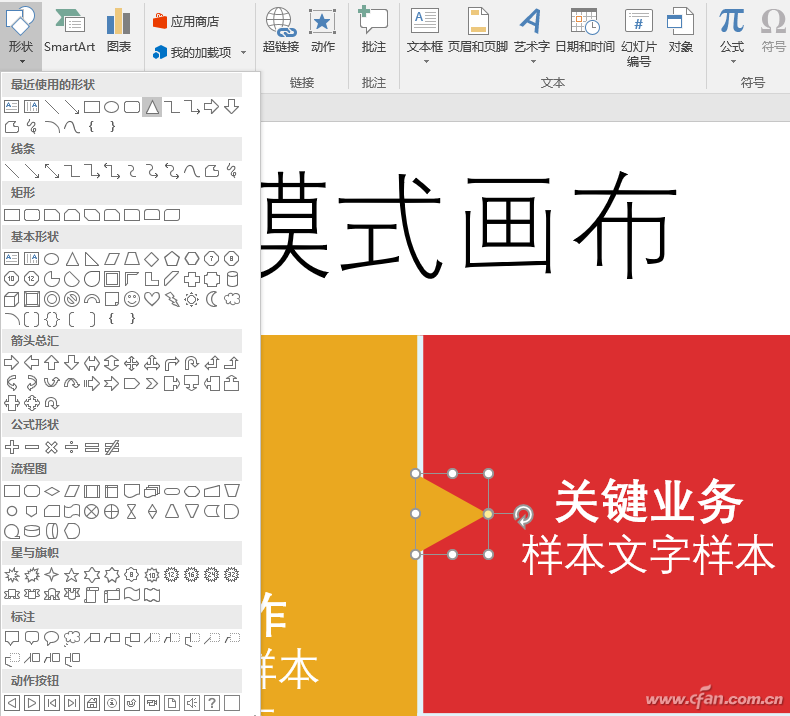Image resolution: width=790 pixels, height=716 pixels.
Task: Pick the cube shape in 基本形状
Action: click(12, 299)
